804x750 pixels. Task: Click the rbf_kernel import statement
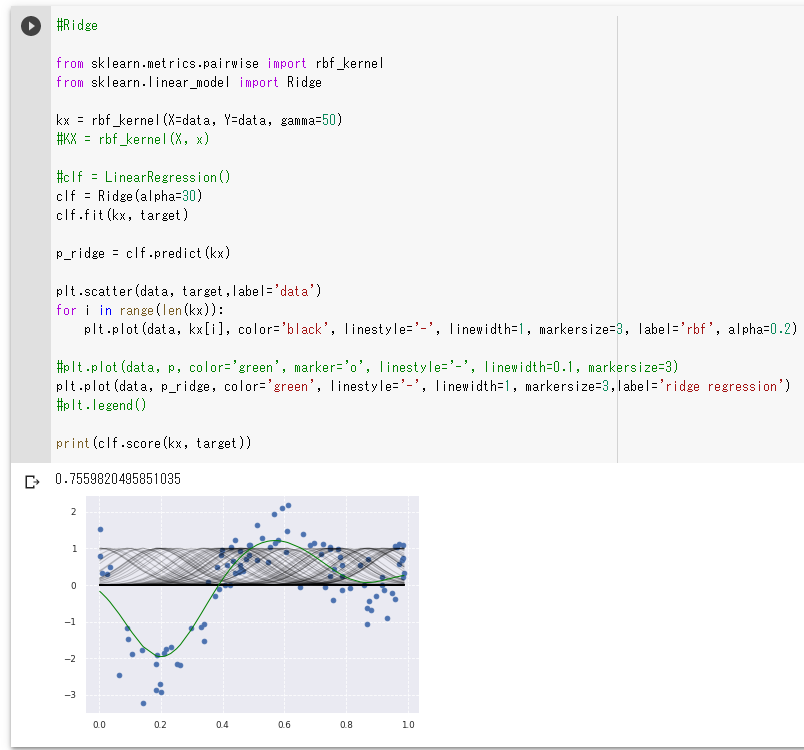tap(220, 64)
